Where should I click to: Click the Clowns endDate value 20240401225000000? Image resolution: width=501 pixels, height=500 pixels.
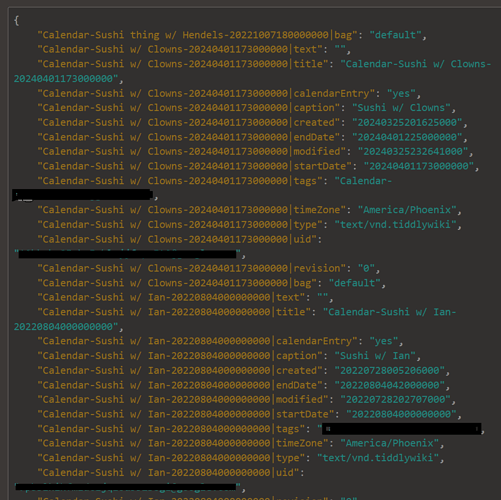(407, 137)
